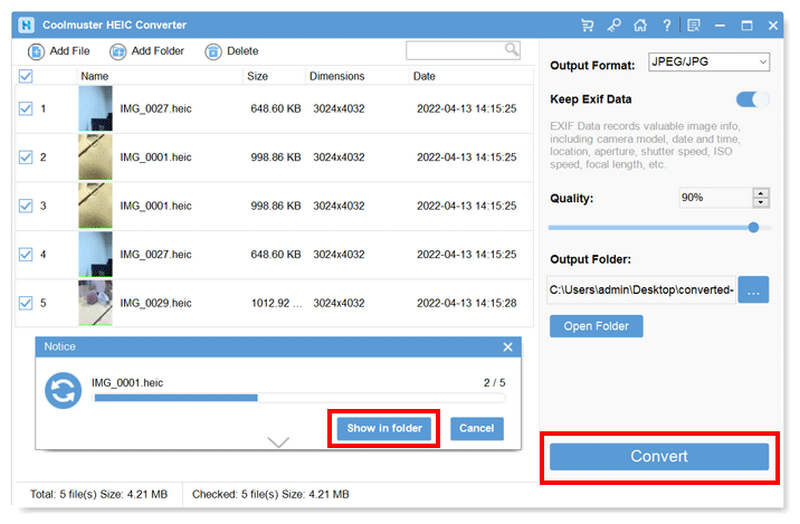Open the Output Format dropdown
Viewport: 800px width, 524px height.
click(x=709, y=62)
